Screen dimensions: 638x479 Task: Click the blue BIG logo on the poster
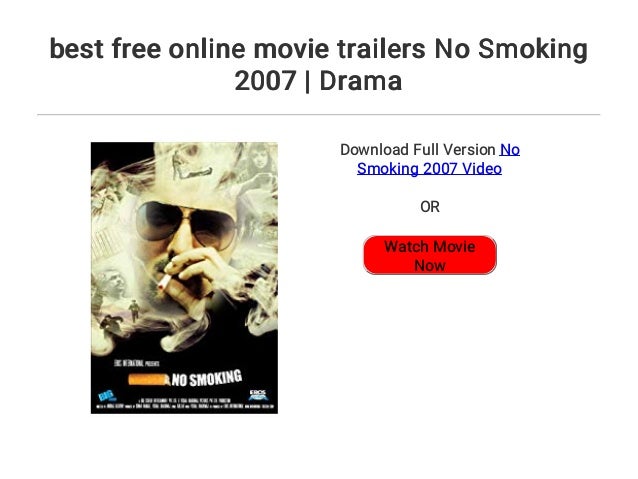(x=107, y=395)
